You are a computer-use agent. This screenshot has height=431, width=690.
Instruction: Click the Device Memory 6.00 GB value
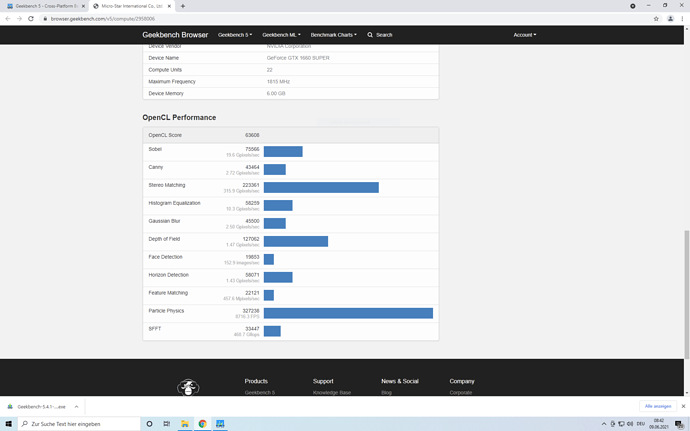(x=276, y=93)
